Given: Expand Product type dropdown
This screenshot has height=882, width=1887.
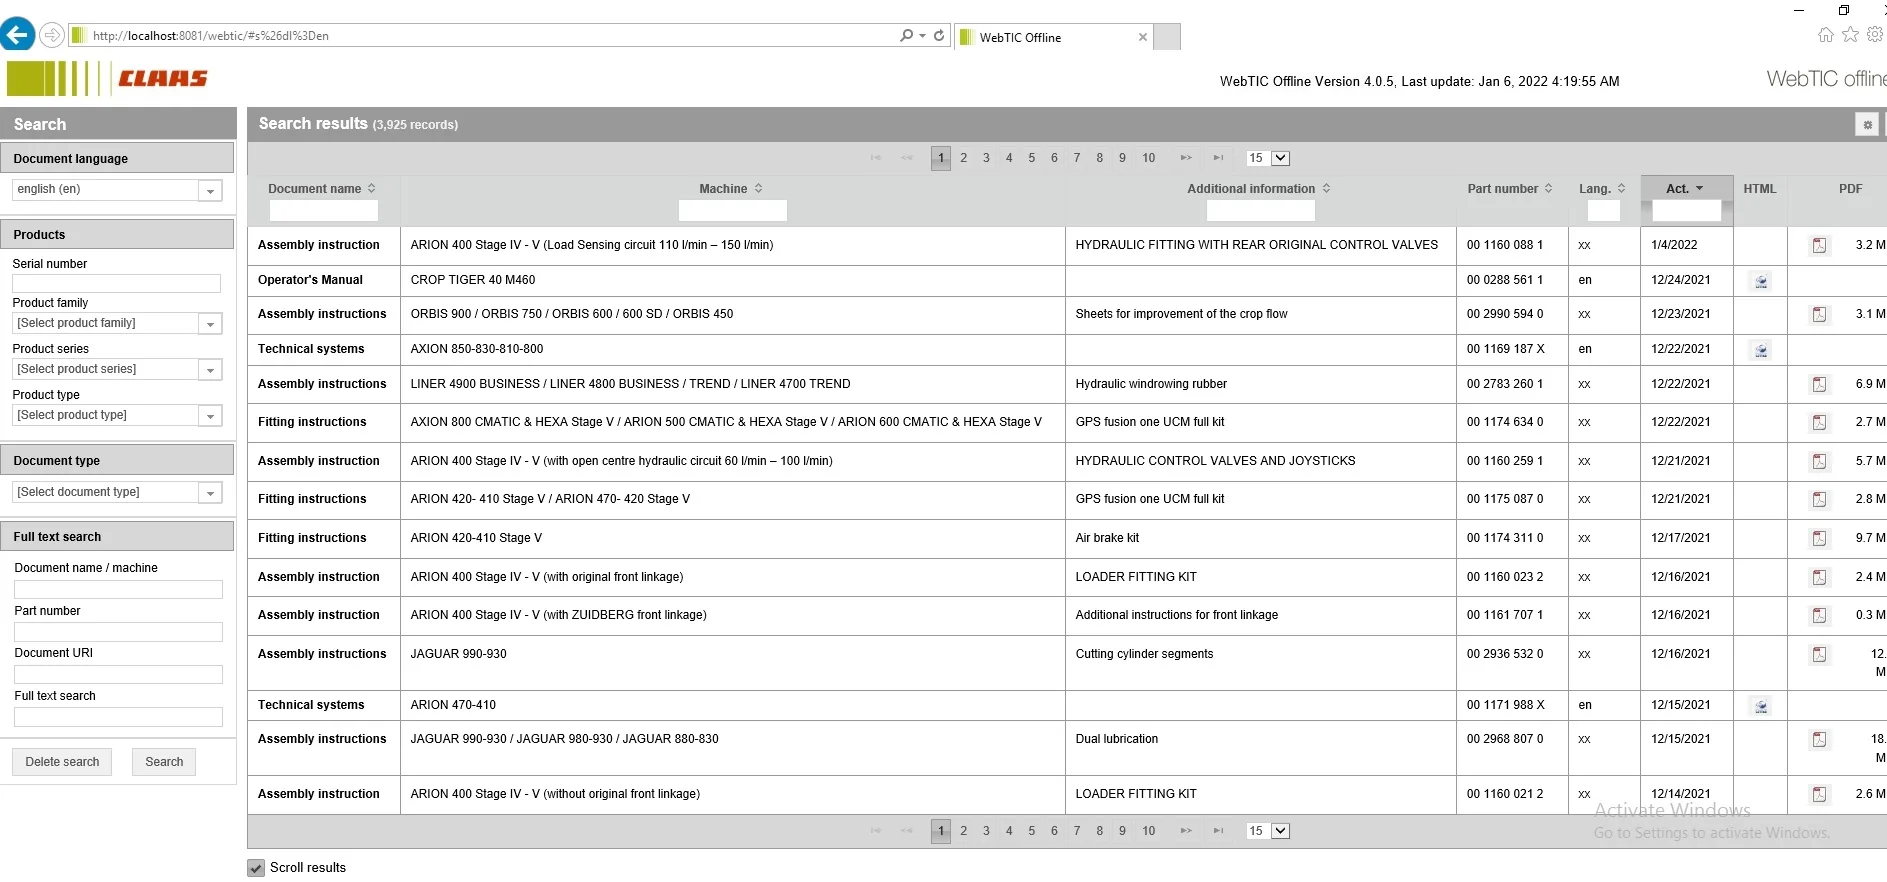Looking at the screenshot, I should point(210,416).
